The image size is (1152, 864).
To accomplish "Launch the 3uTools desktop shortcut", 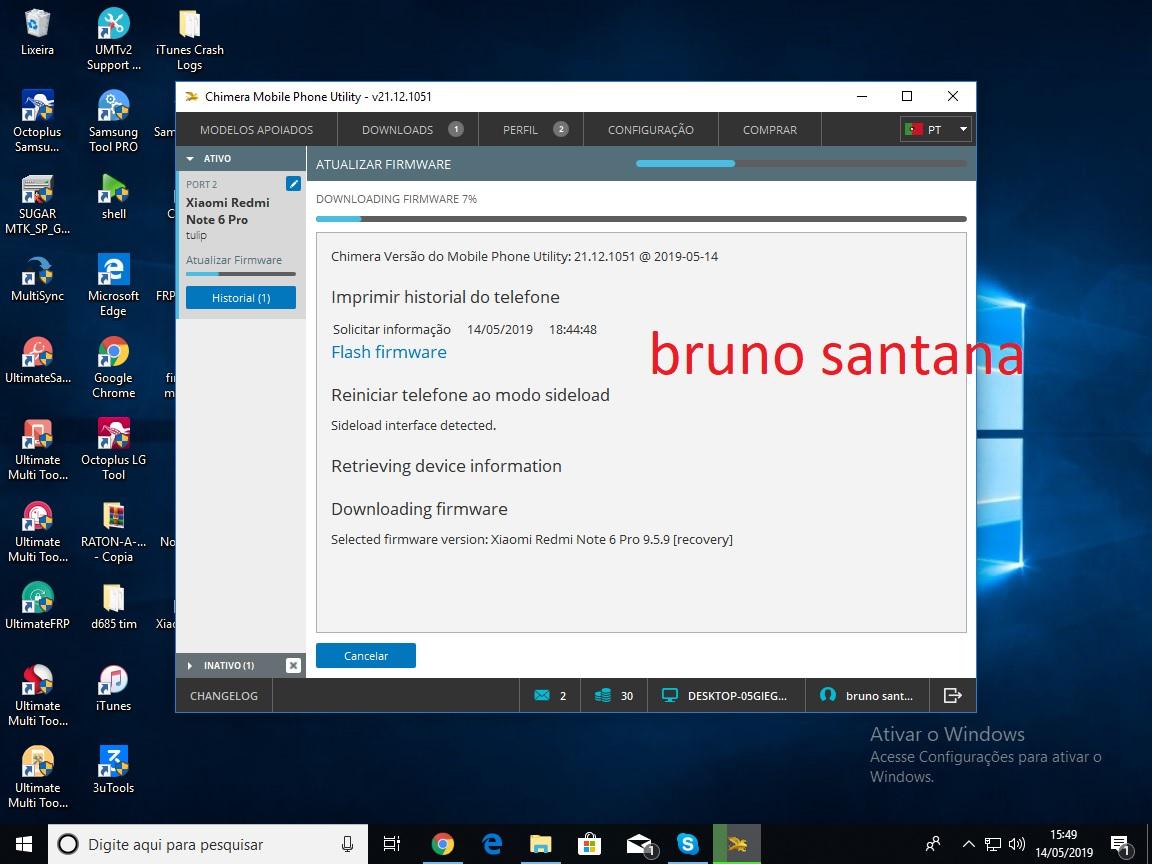I will click(x=113, y=771).
